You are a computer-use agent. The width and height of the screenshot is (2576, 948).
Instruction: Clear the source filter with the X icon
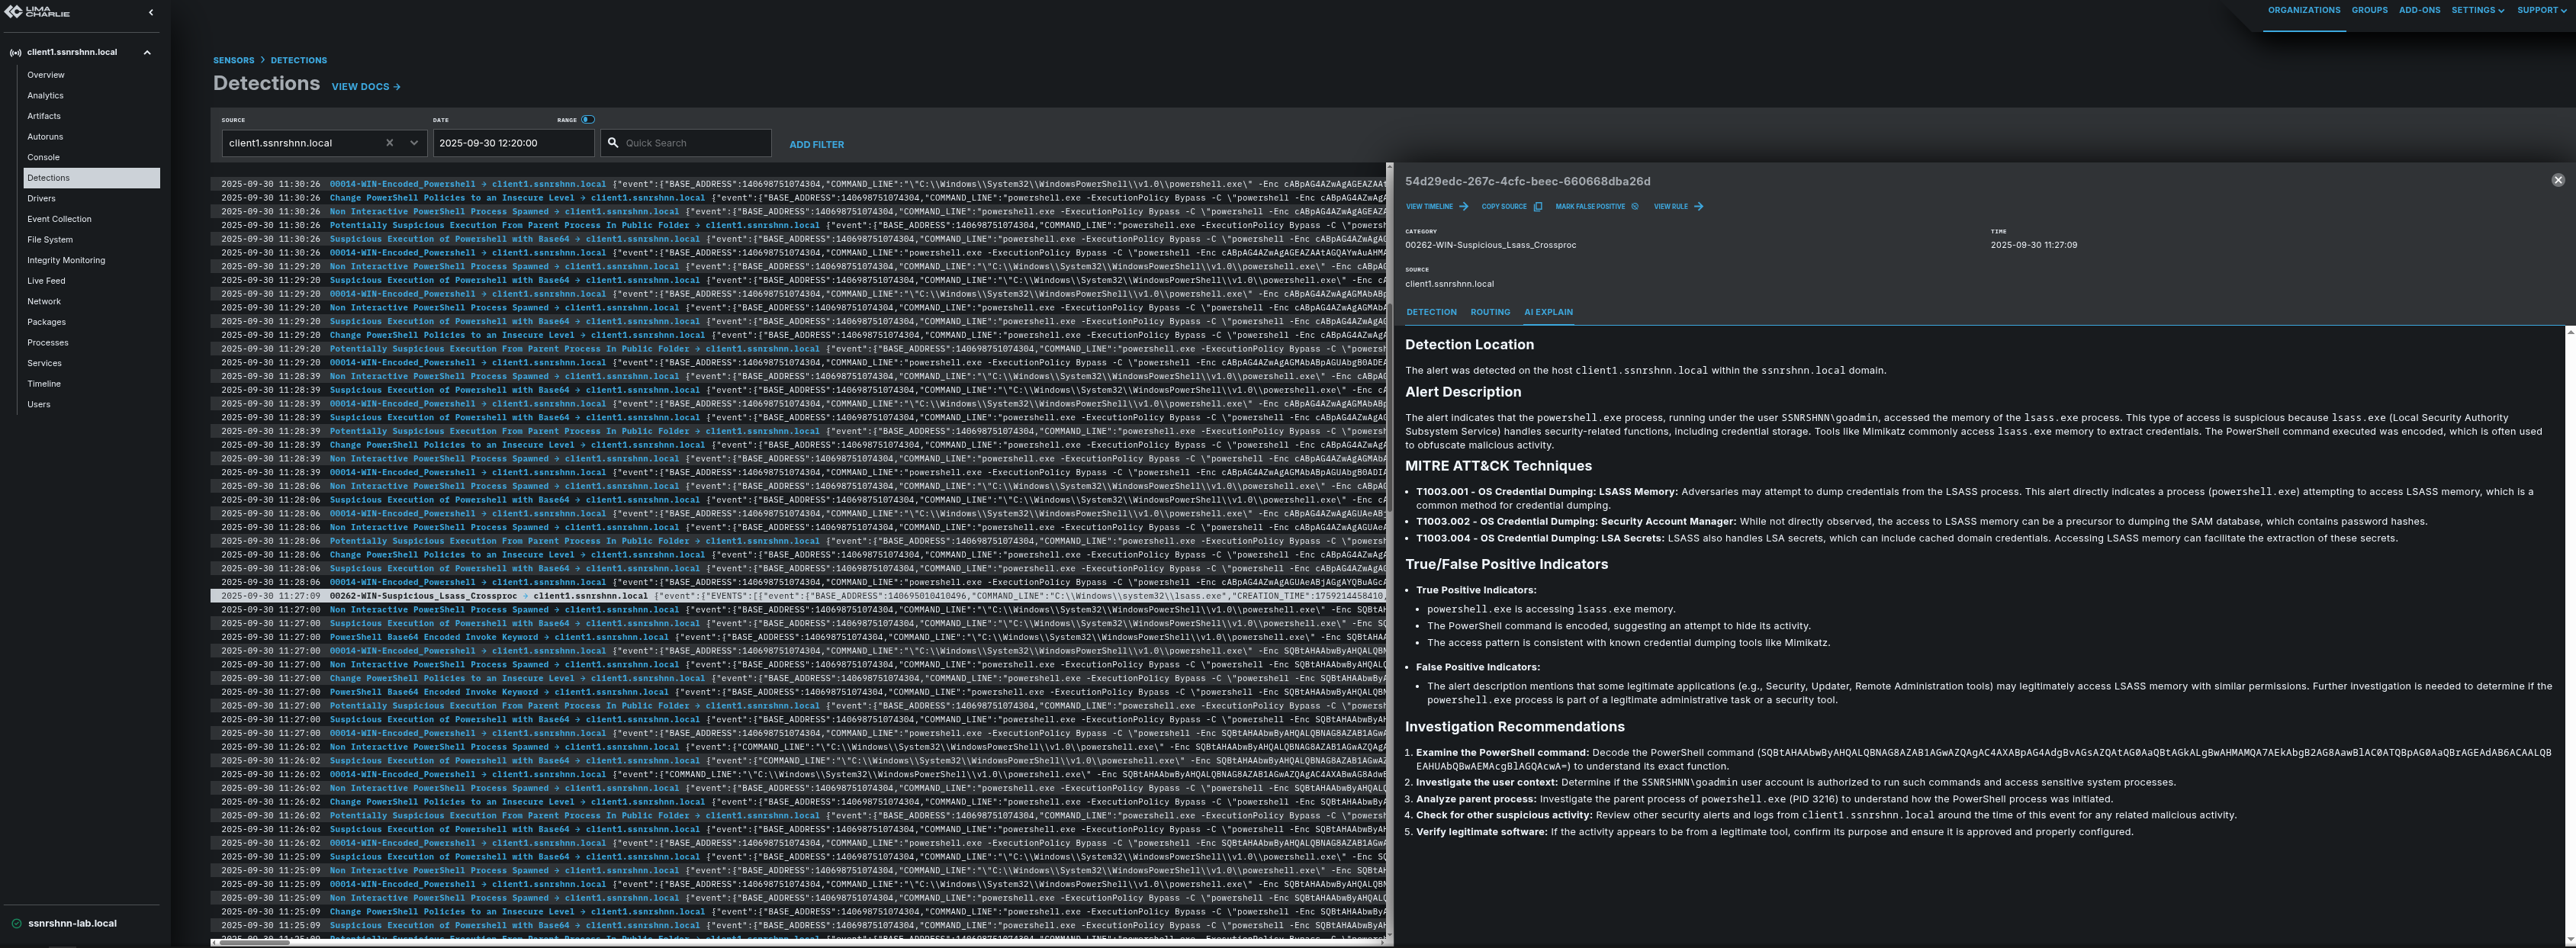tap(390, 143)
